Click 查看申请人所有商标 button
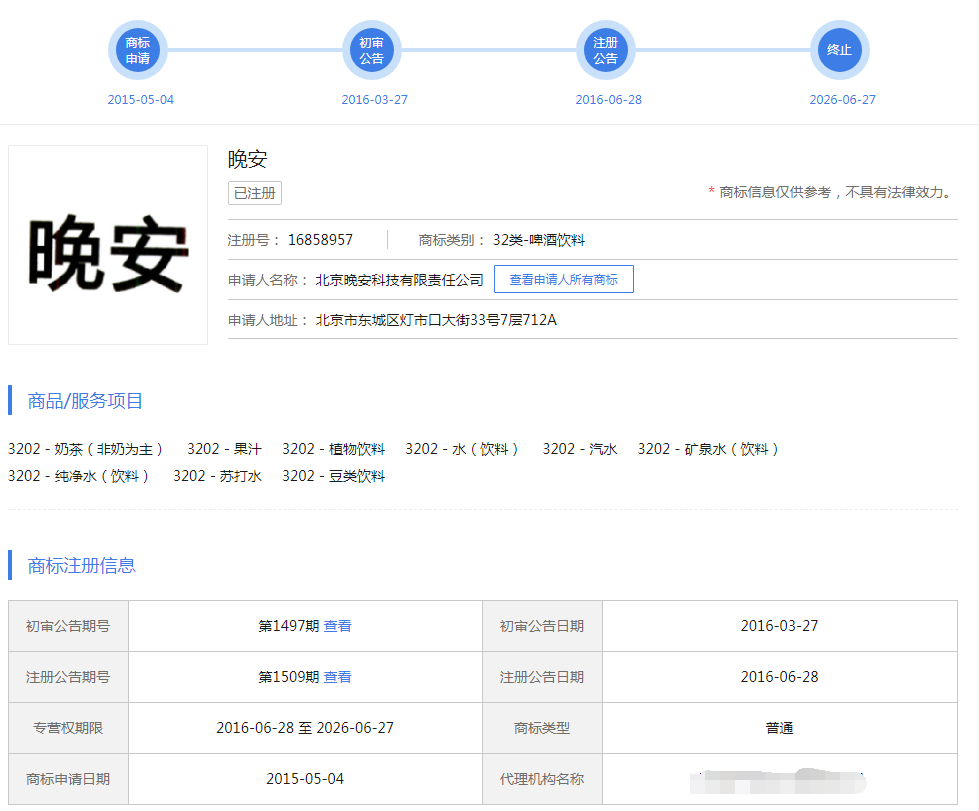Image resolution: width=979 pixels, height=811 pixels. pos(563,280)
